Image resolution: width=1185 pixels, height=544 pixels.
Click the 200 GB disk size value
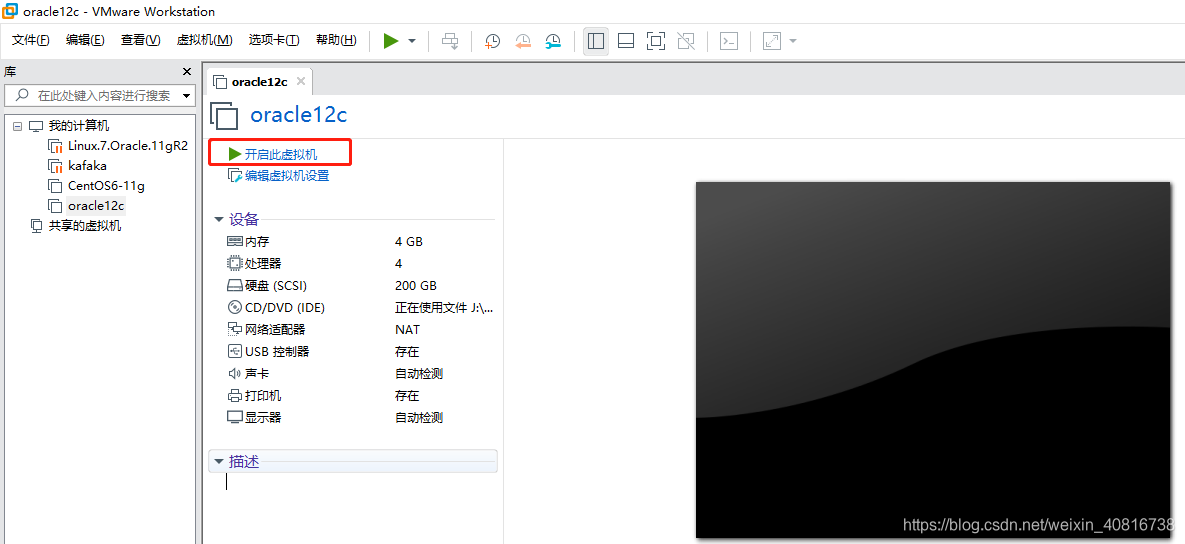click(x=416, y=286)
